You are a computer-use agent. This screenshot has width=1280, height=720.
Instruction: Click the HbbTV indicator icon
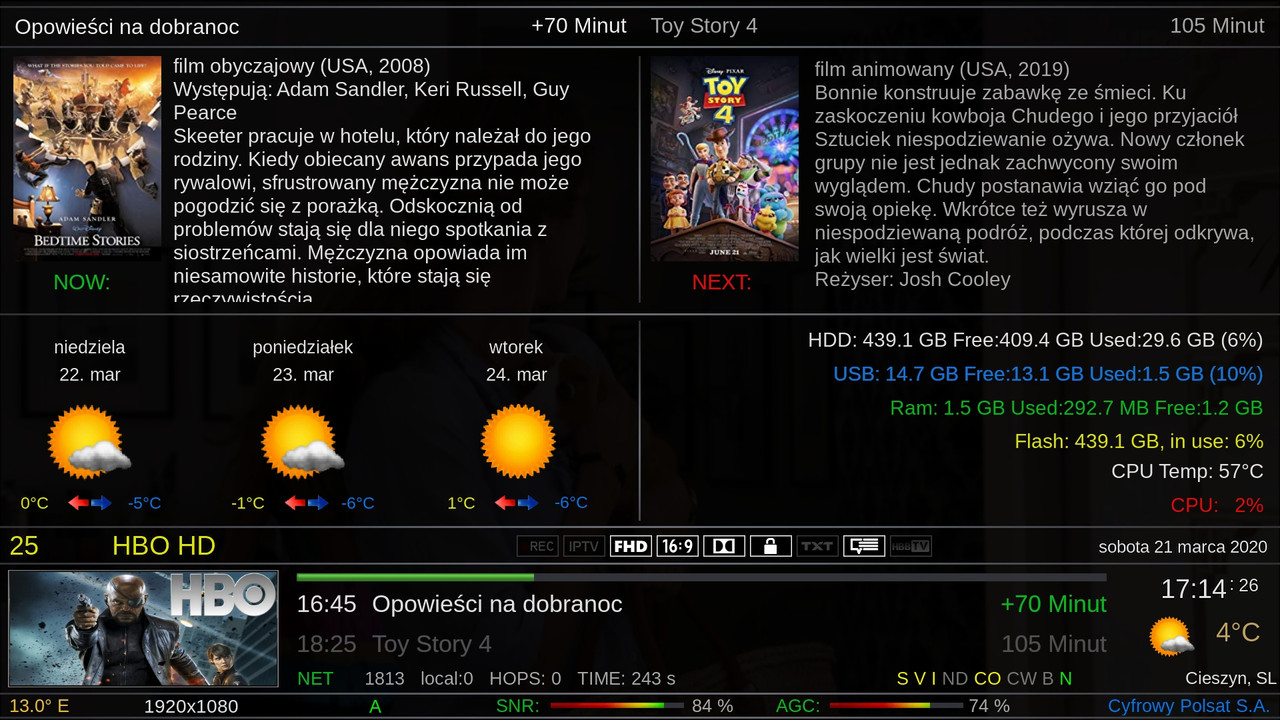910,546
